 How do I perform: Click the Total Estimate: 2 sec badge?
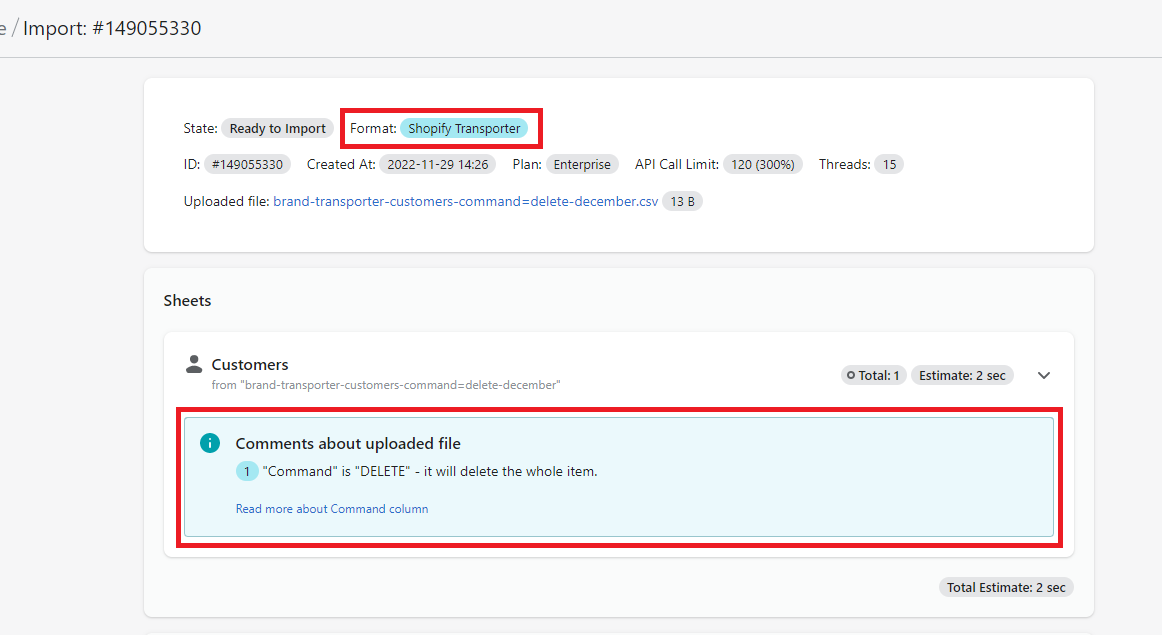1005,587
